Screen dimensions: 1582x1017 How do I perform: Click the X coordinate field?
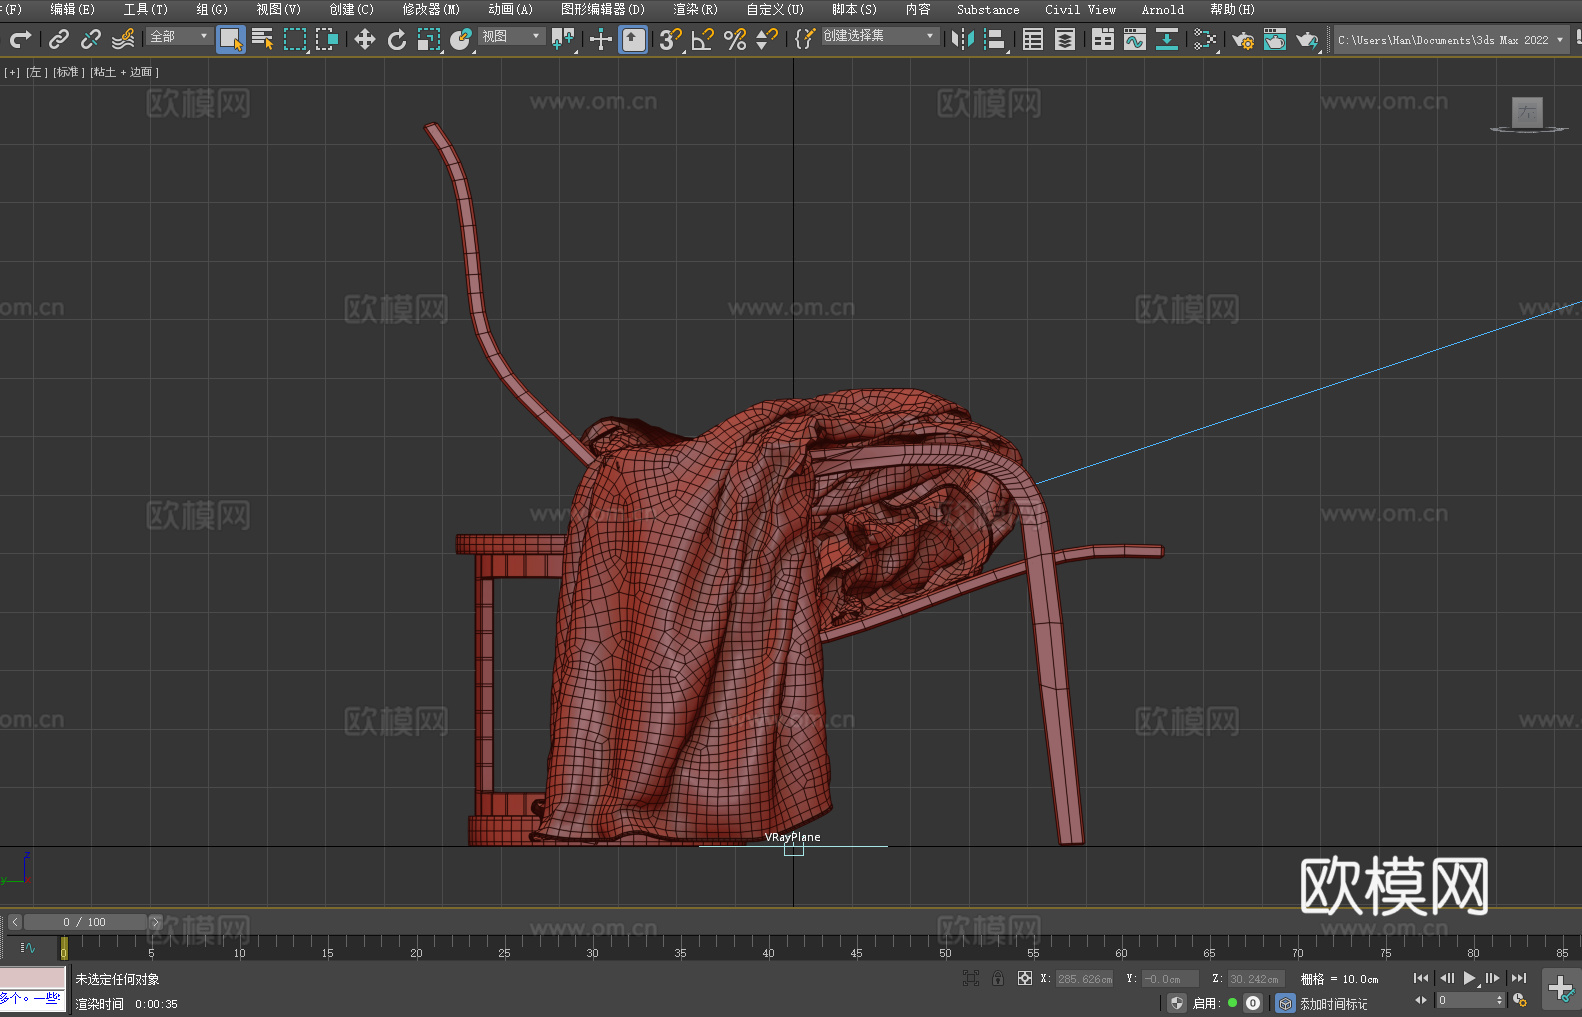click(x=1085, y=979)
